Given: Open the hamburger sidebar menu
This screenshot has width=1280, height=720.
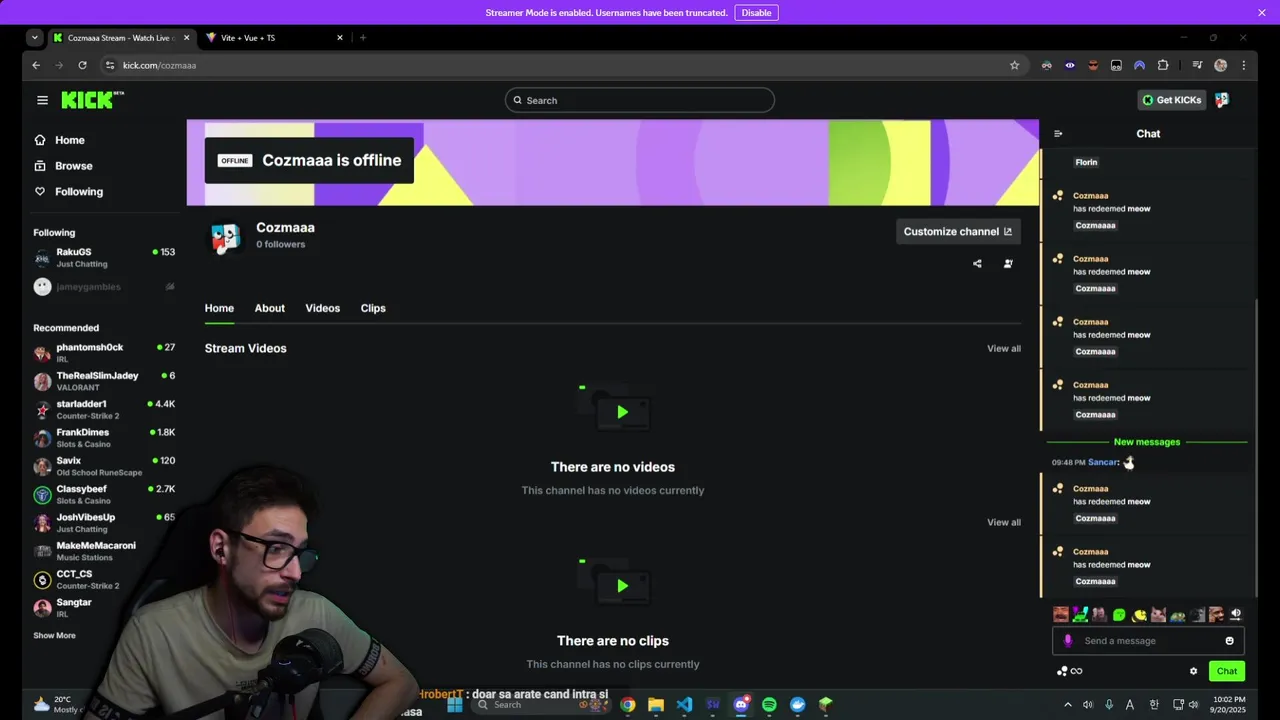Looking at the screenshot, I should point(42,100).
